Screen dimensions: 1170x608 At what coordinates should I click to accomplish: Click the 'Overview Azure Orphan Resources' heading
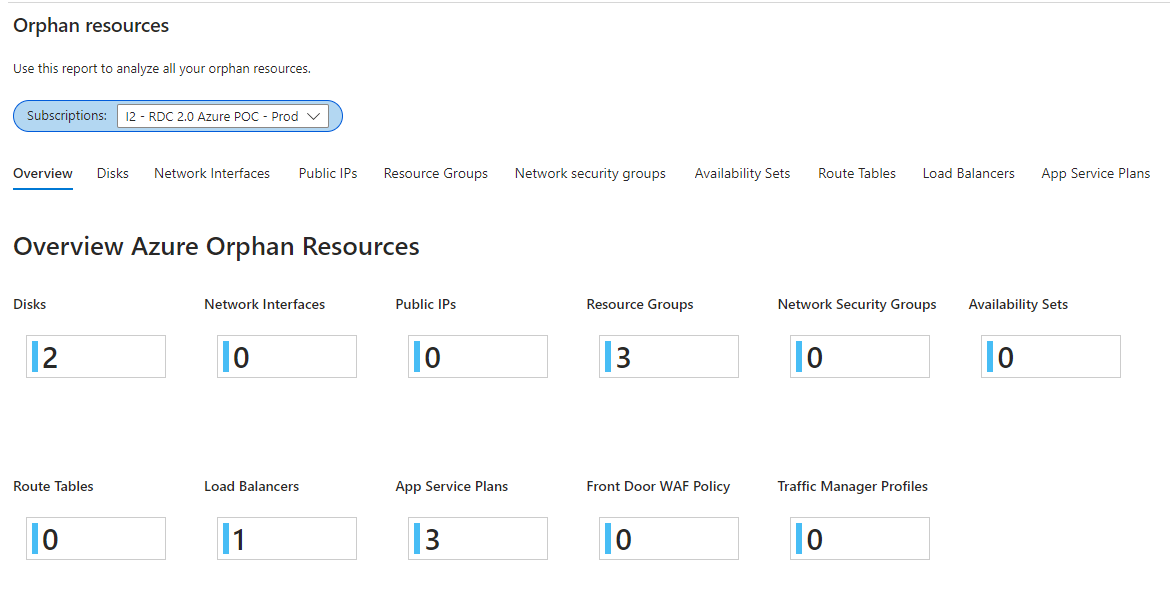[216, 246]
